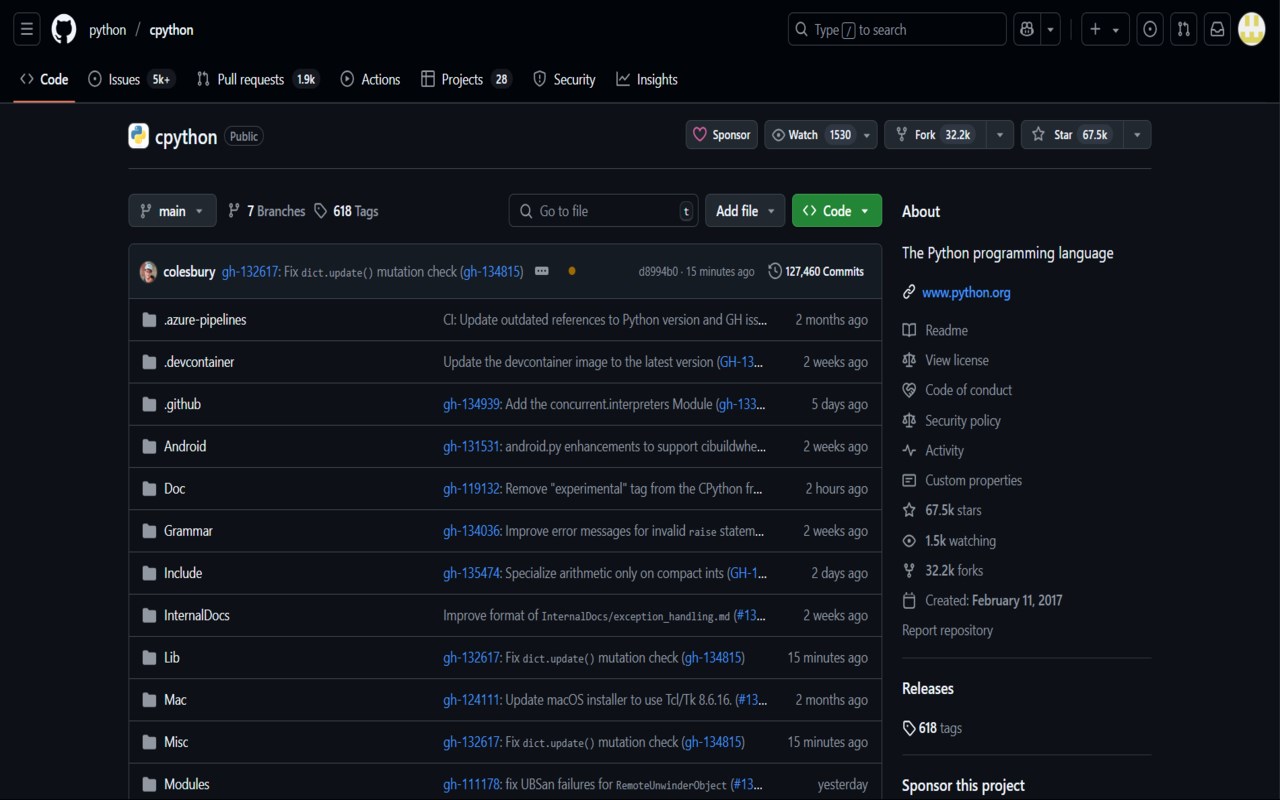Screen dimensions: 1280x800
Task: Click the Doc folder icon
Action: coord(149,489)
